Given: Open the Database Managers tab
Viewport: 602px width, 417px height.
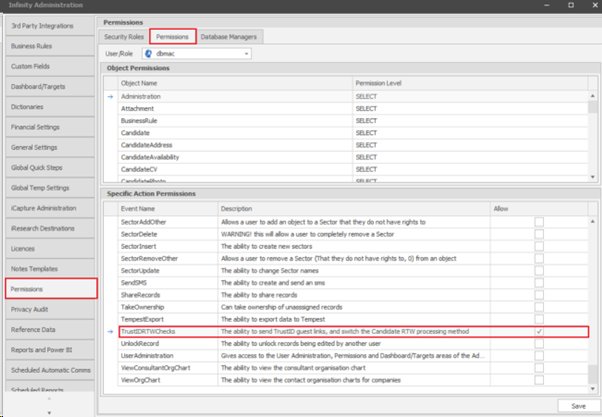Looking at the screenshot, I should point(228,36).
